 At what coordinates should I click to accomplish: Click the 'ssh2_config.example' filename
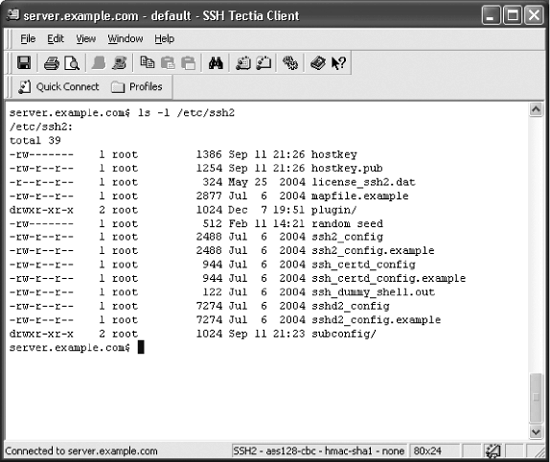pos(373,250)
